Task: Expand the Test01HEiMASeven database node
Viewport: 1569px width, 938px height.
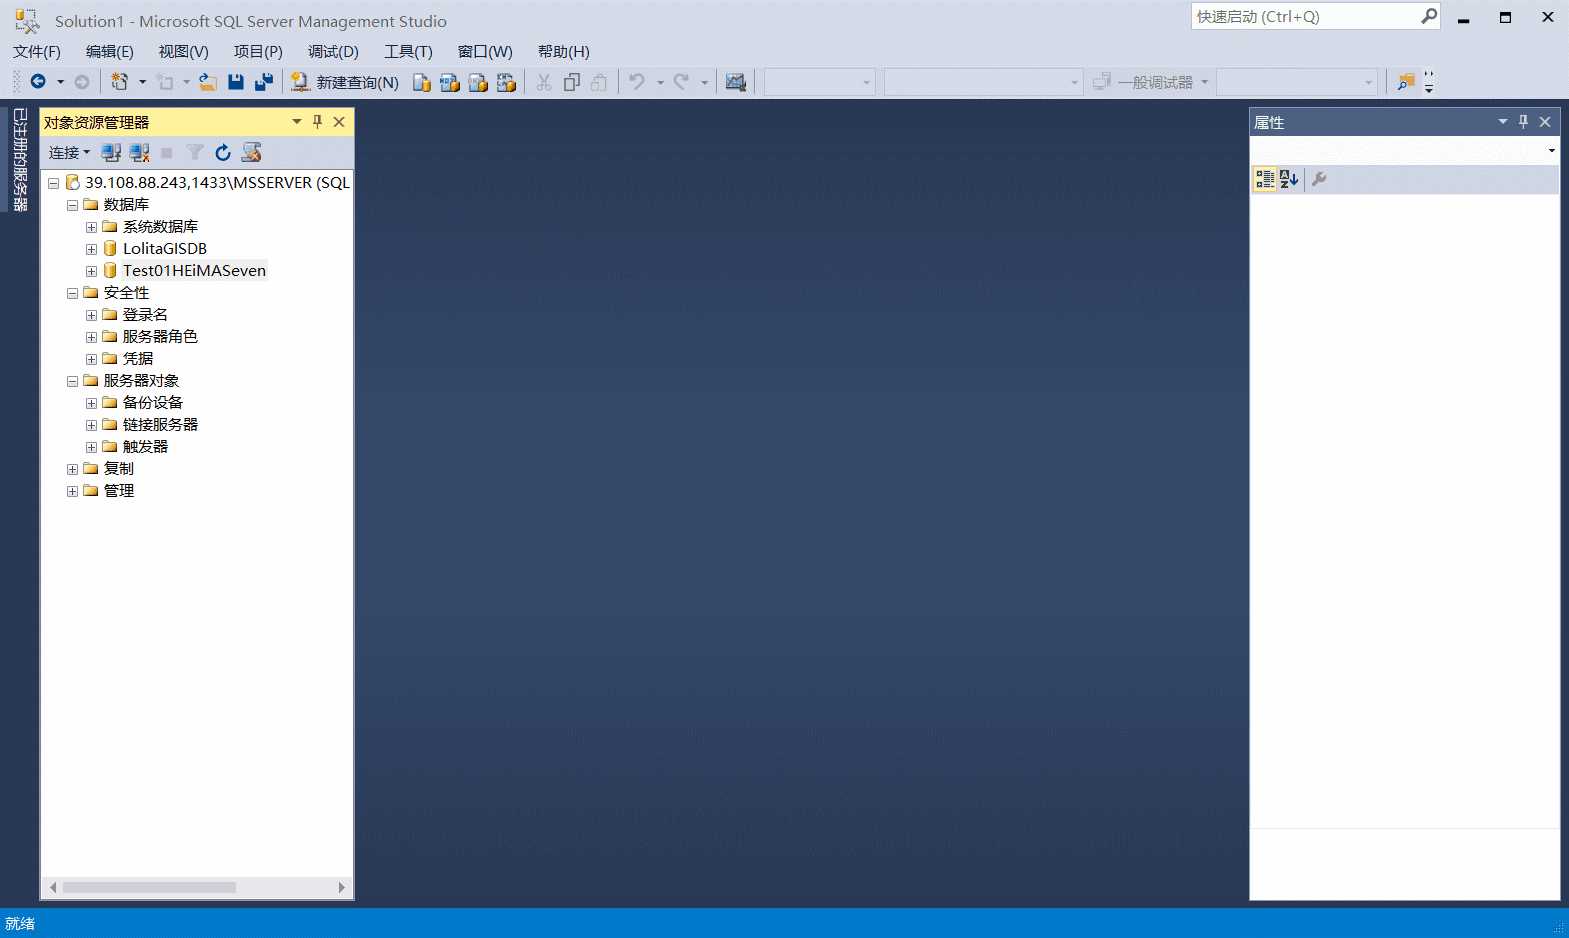Action: pos(91,271)
